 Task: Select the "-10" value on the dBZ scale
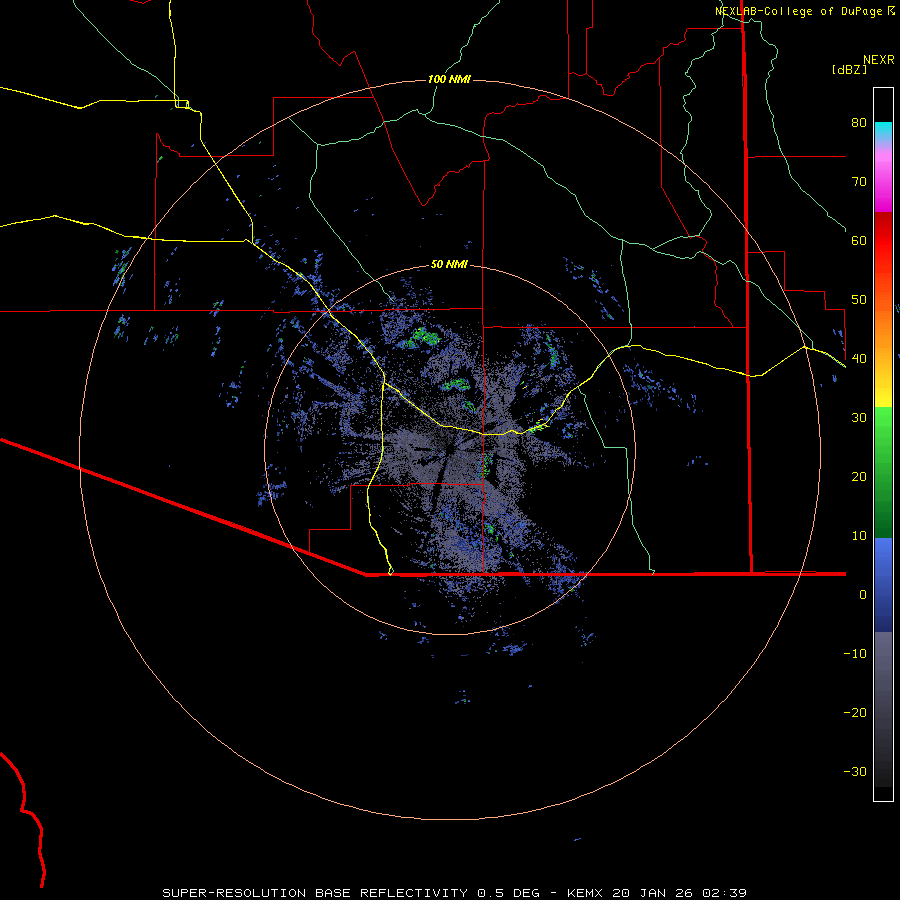coord(855,654)
